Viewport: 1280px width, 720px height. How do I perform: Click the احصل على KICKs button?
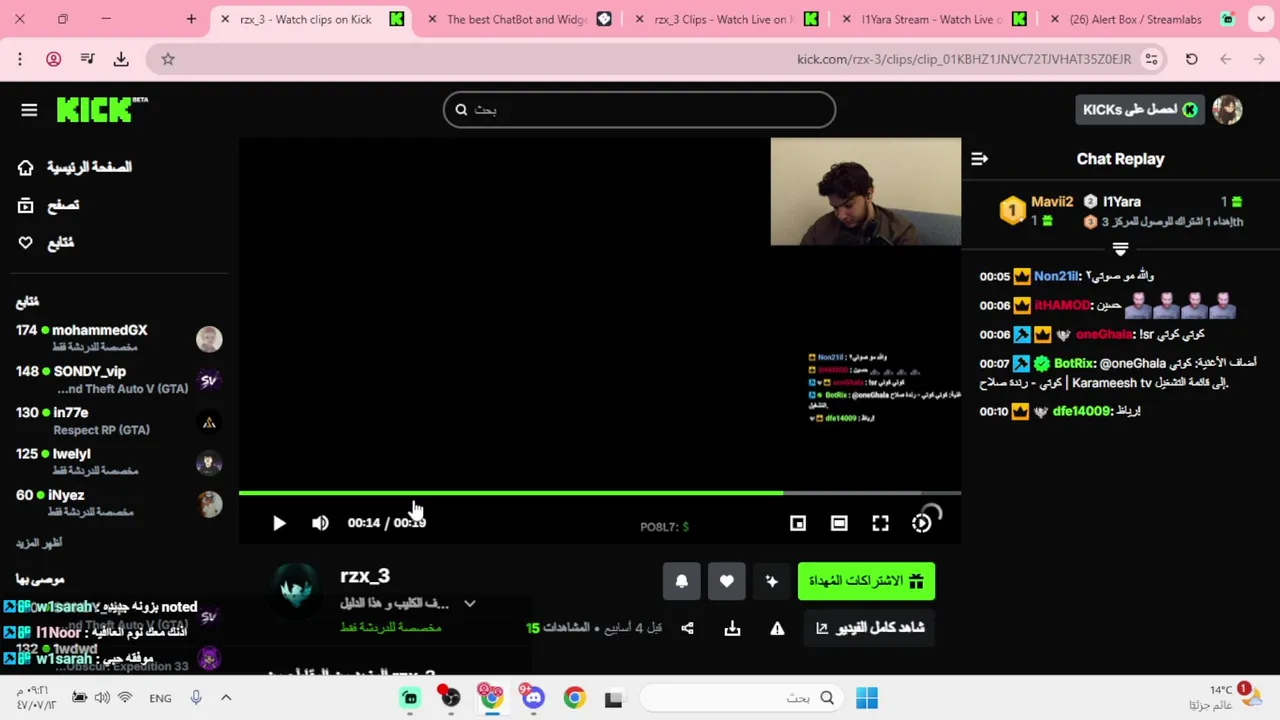[x=1139, y=110]
